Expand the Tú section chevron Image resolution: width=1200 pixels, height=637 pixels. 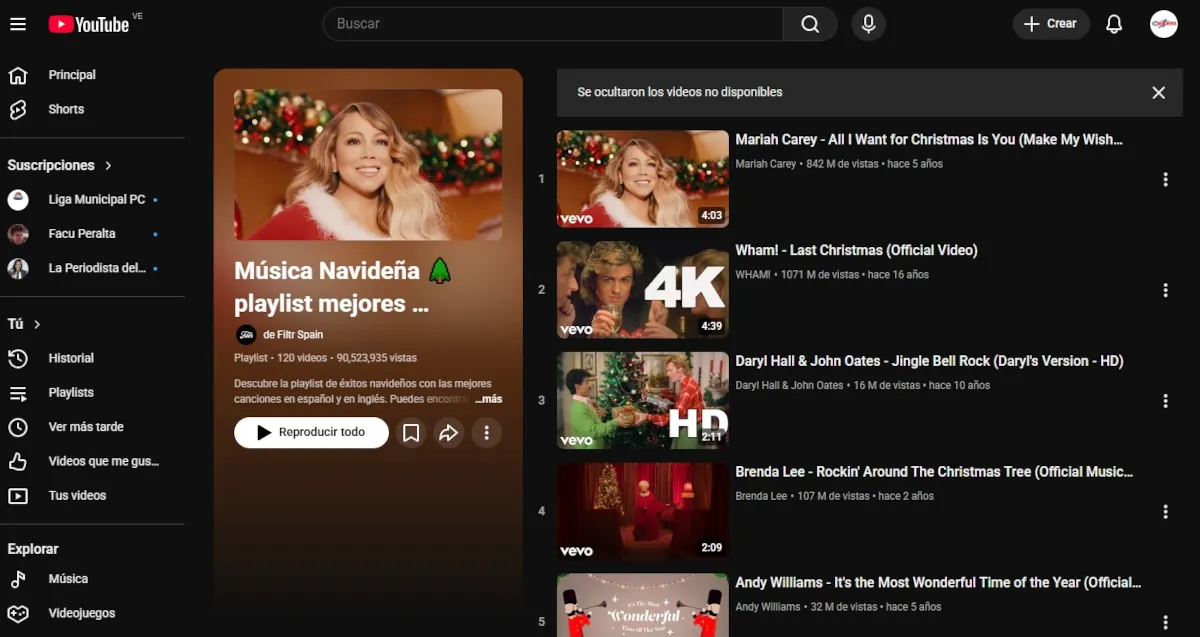click(37, 324)
